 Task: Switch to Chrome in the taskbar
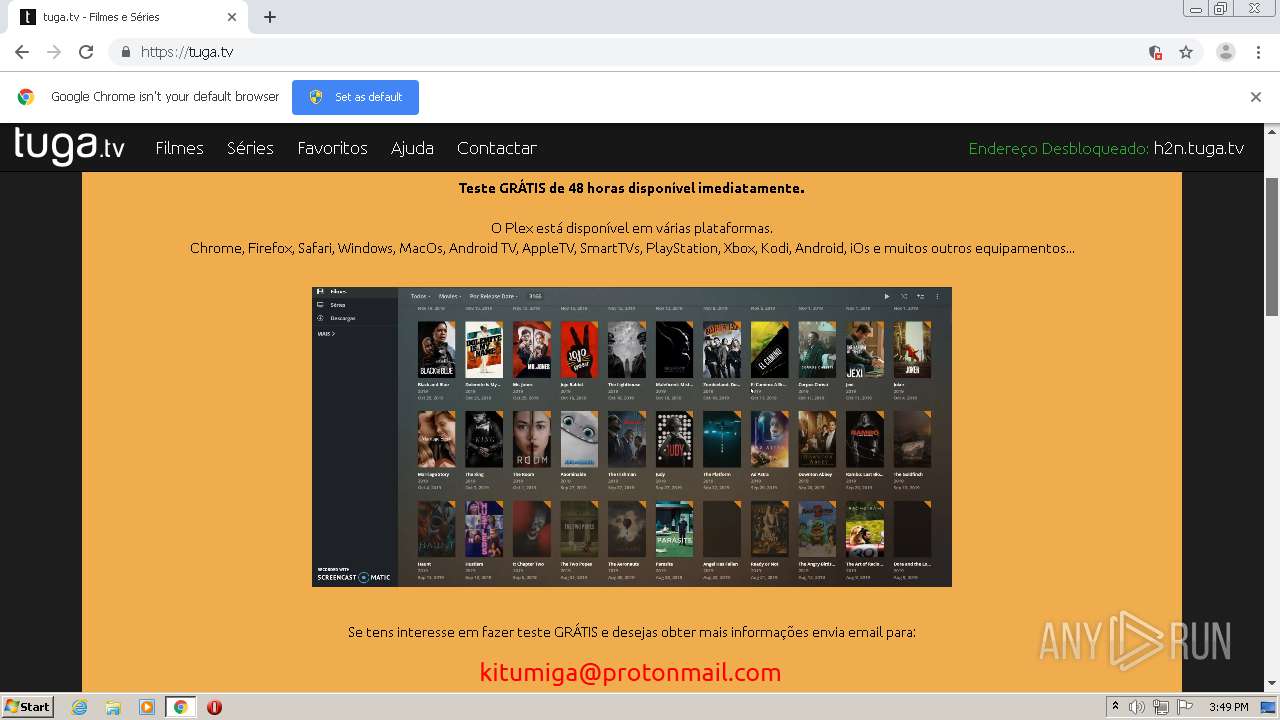pos(180,707)
